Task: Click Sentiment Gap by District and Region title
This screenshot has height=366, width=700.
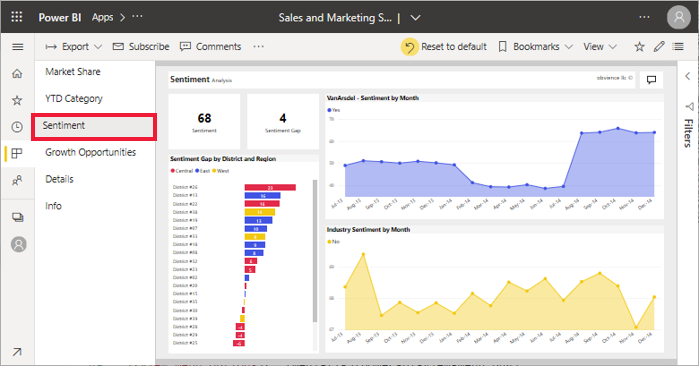Action: pyautogui.click(x=223, y=159)
